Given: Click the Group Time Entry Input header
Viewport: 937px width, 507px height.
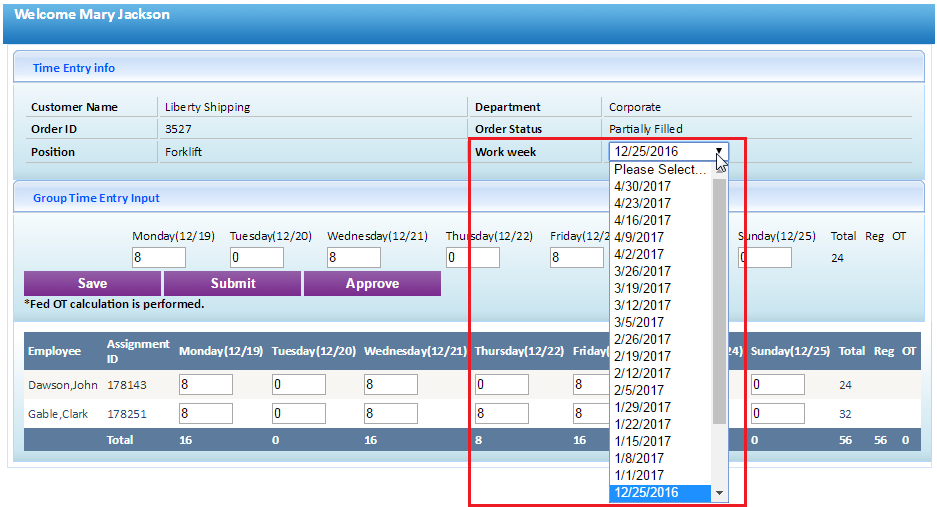Looking at the screenshot, I should [96, 198].
